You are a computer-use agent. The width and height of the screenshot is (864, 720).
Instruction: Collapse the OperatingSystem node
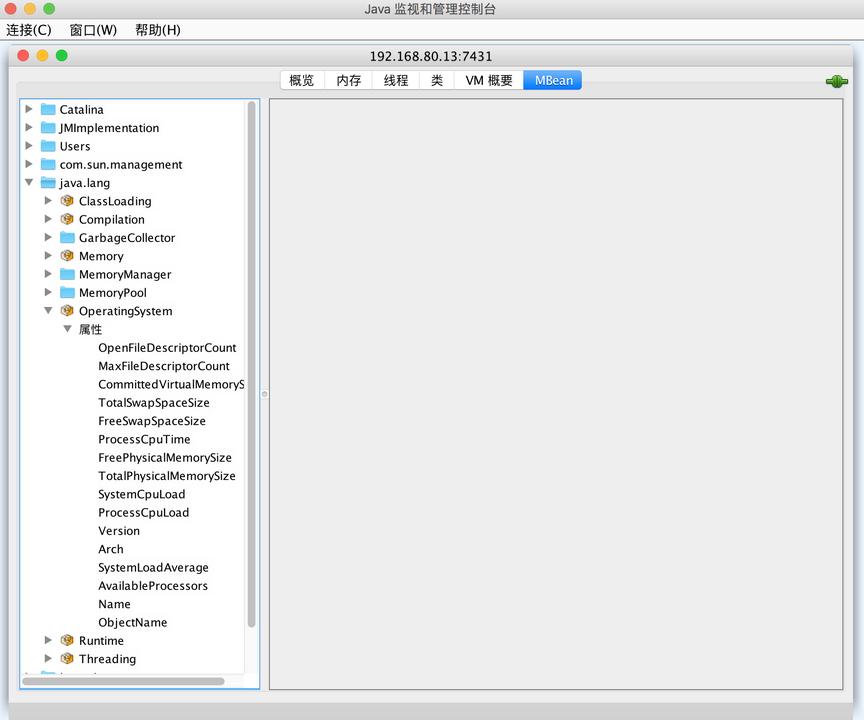pyautogui.click(x=48, y=311)
